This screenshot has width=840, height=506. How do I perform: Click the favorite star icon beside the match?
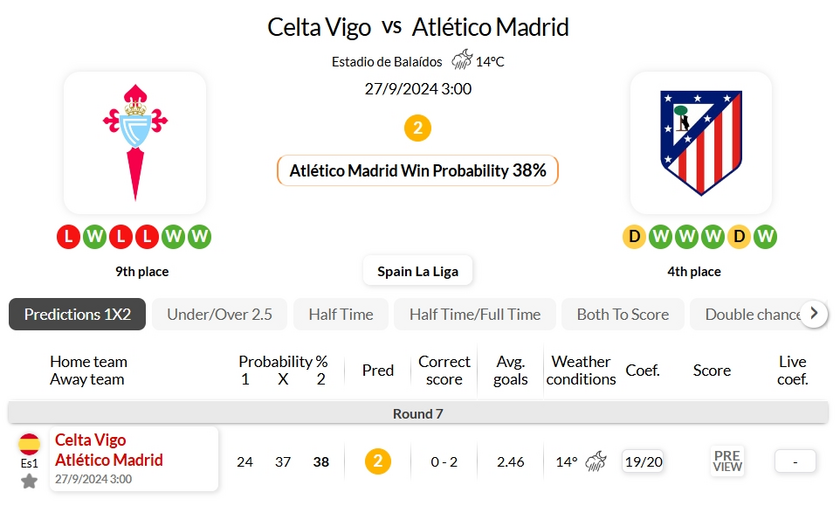pyautogui.click(x=29, y=481)
